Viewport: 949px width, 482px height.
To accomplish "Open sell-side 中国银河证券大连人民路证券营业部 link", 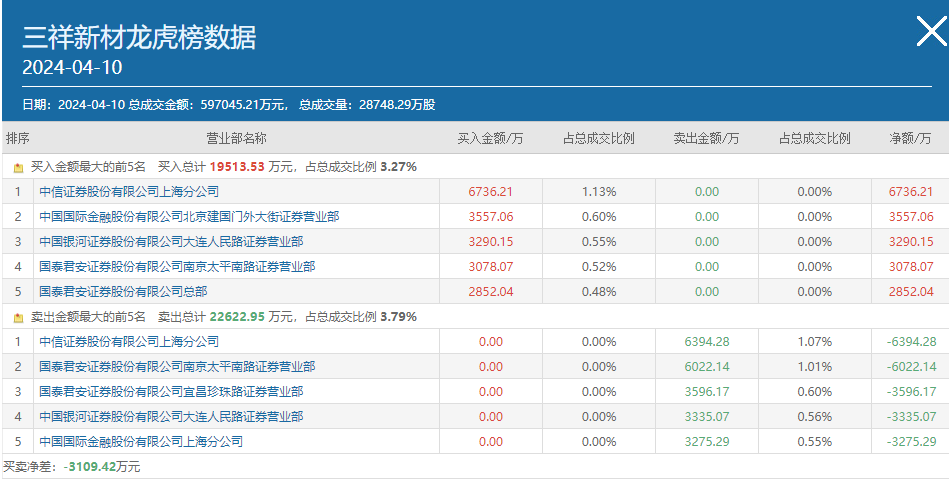I will click(x=171, y=417).
